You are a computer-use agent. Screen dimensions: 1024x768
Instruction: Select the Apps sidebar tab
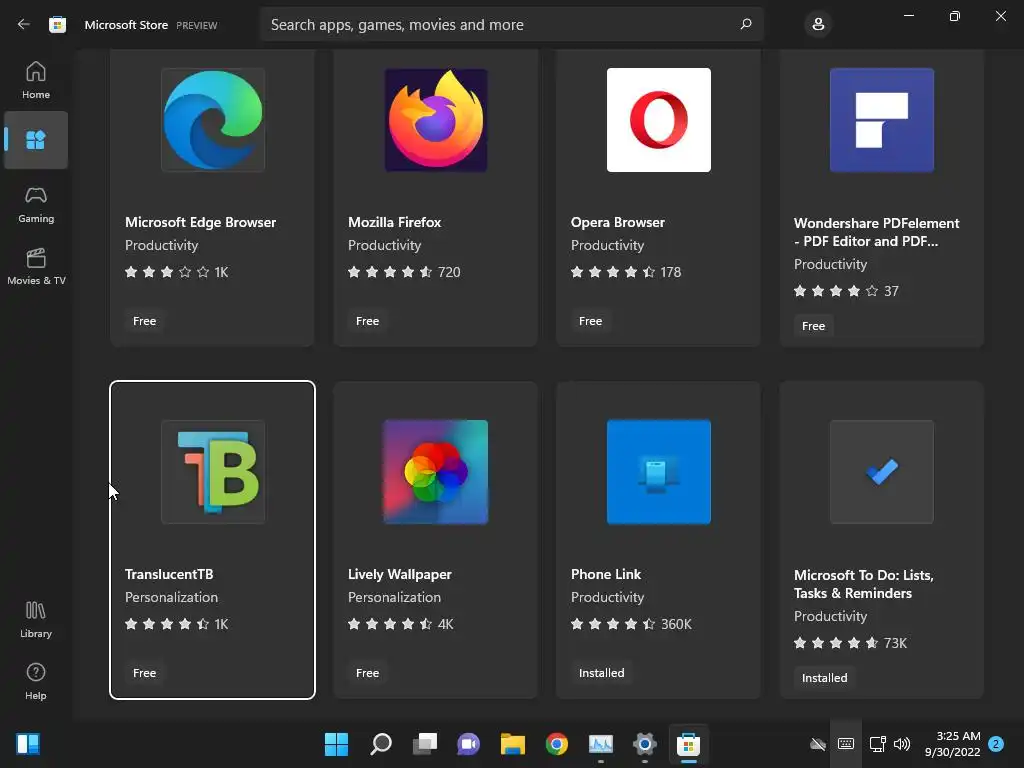point(36,140)
